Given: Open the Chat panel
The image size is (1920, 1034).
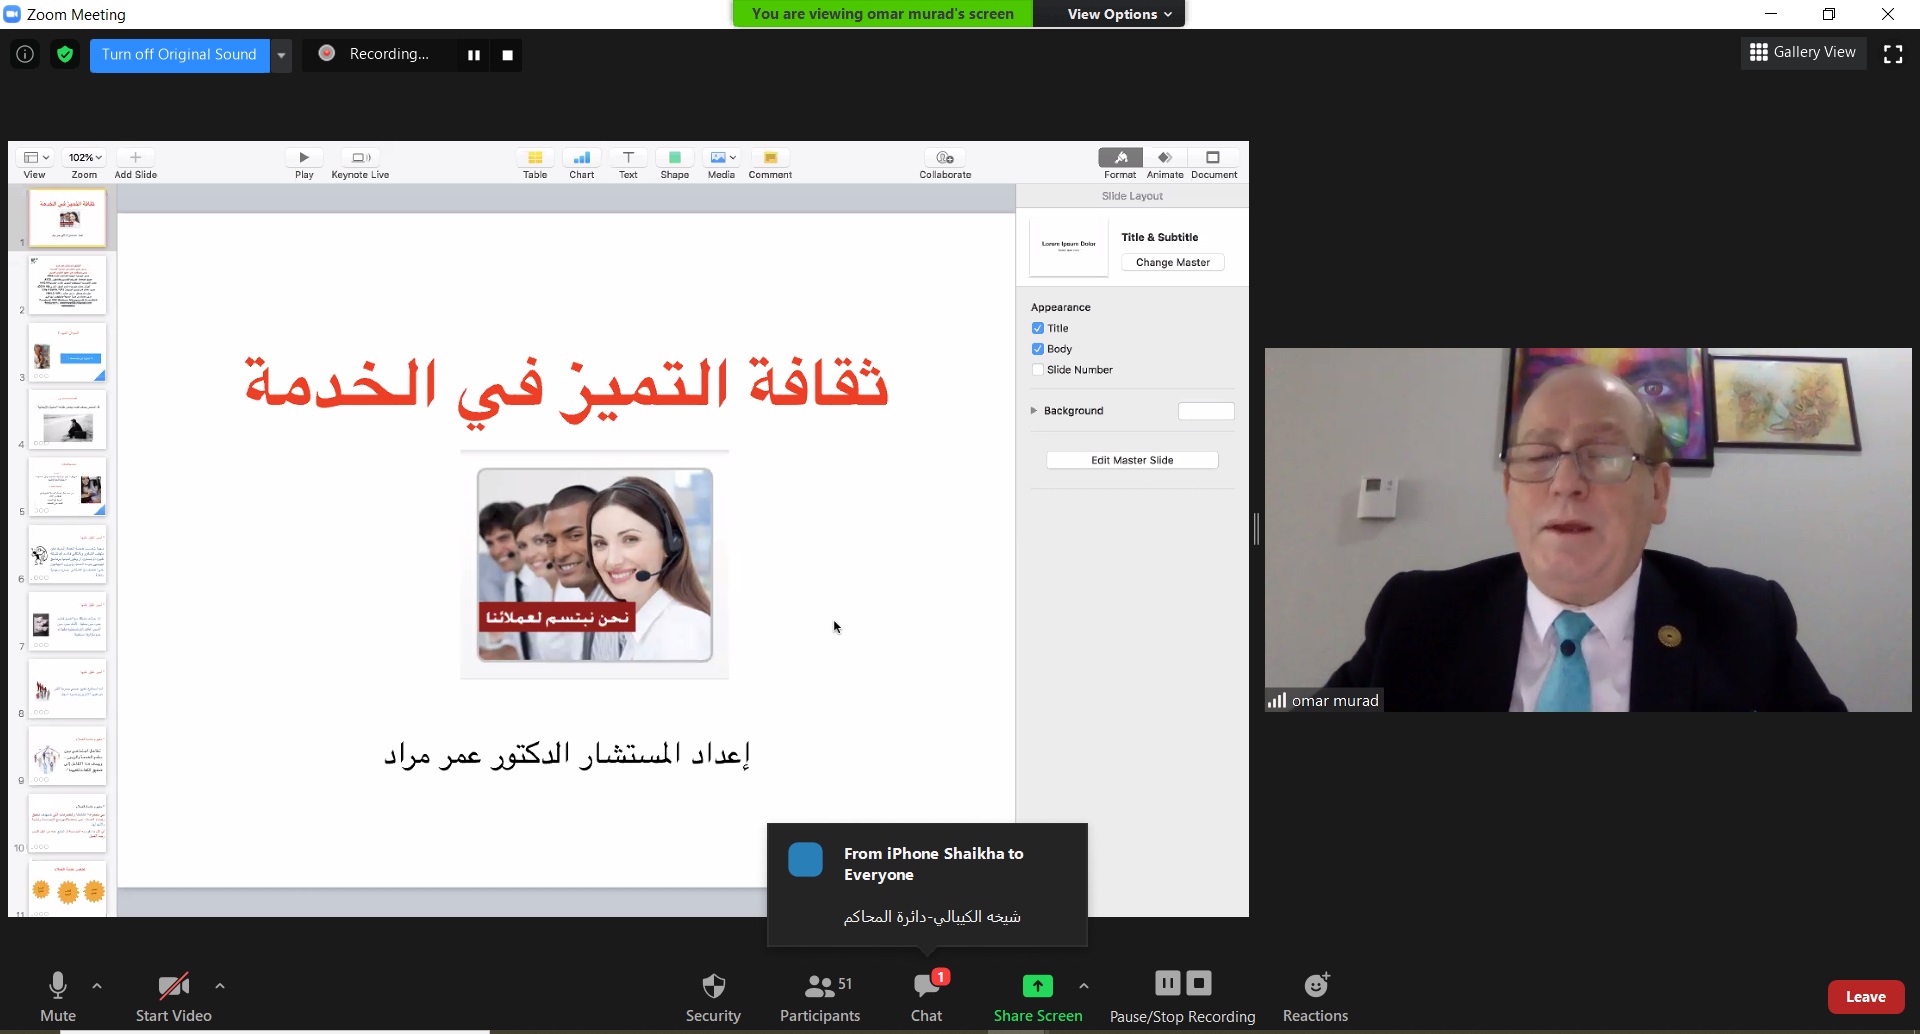Looking at the screenshot, I should pyautogui.click(x=926, y=987).
